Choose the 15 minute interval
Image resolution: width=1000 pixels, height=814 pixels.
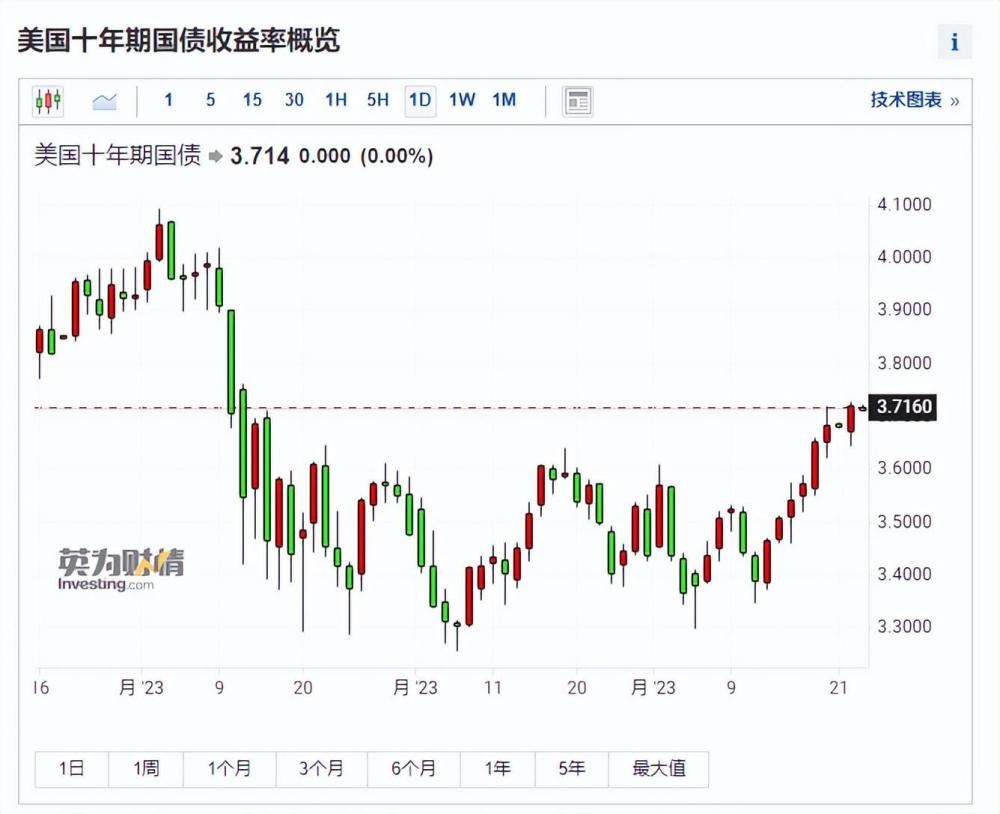coord(252,100)
